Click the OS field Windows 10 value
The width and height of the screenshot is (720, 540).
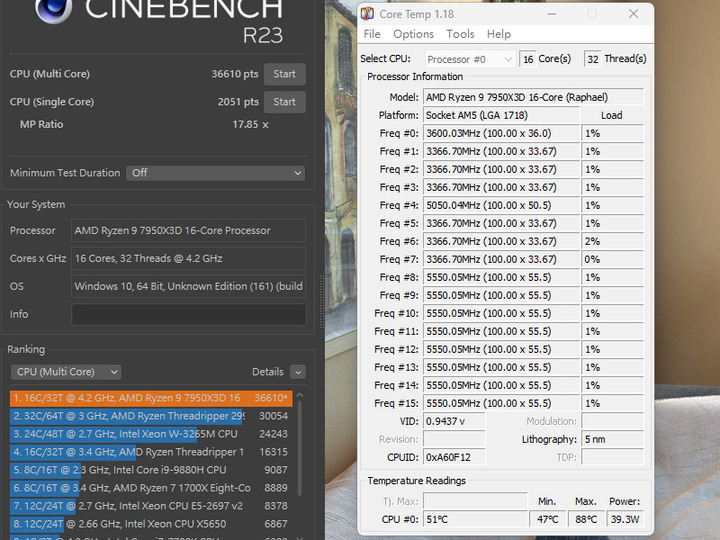tap(189, 287)
